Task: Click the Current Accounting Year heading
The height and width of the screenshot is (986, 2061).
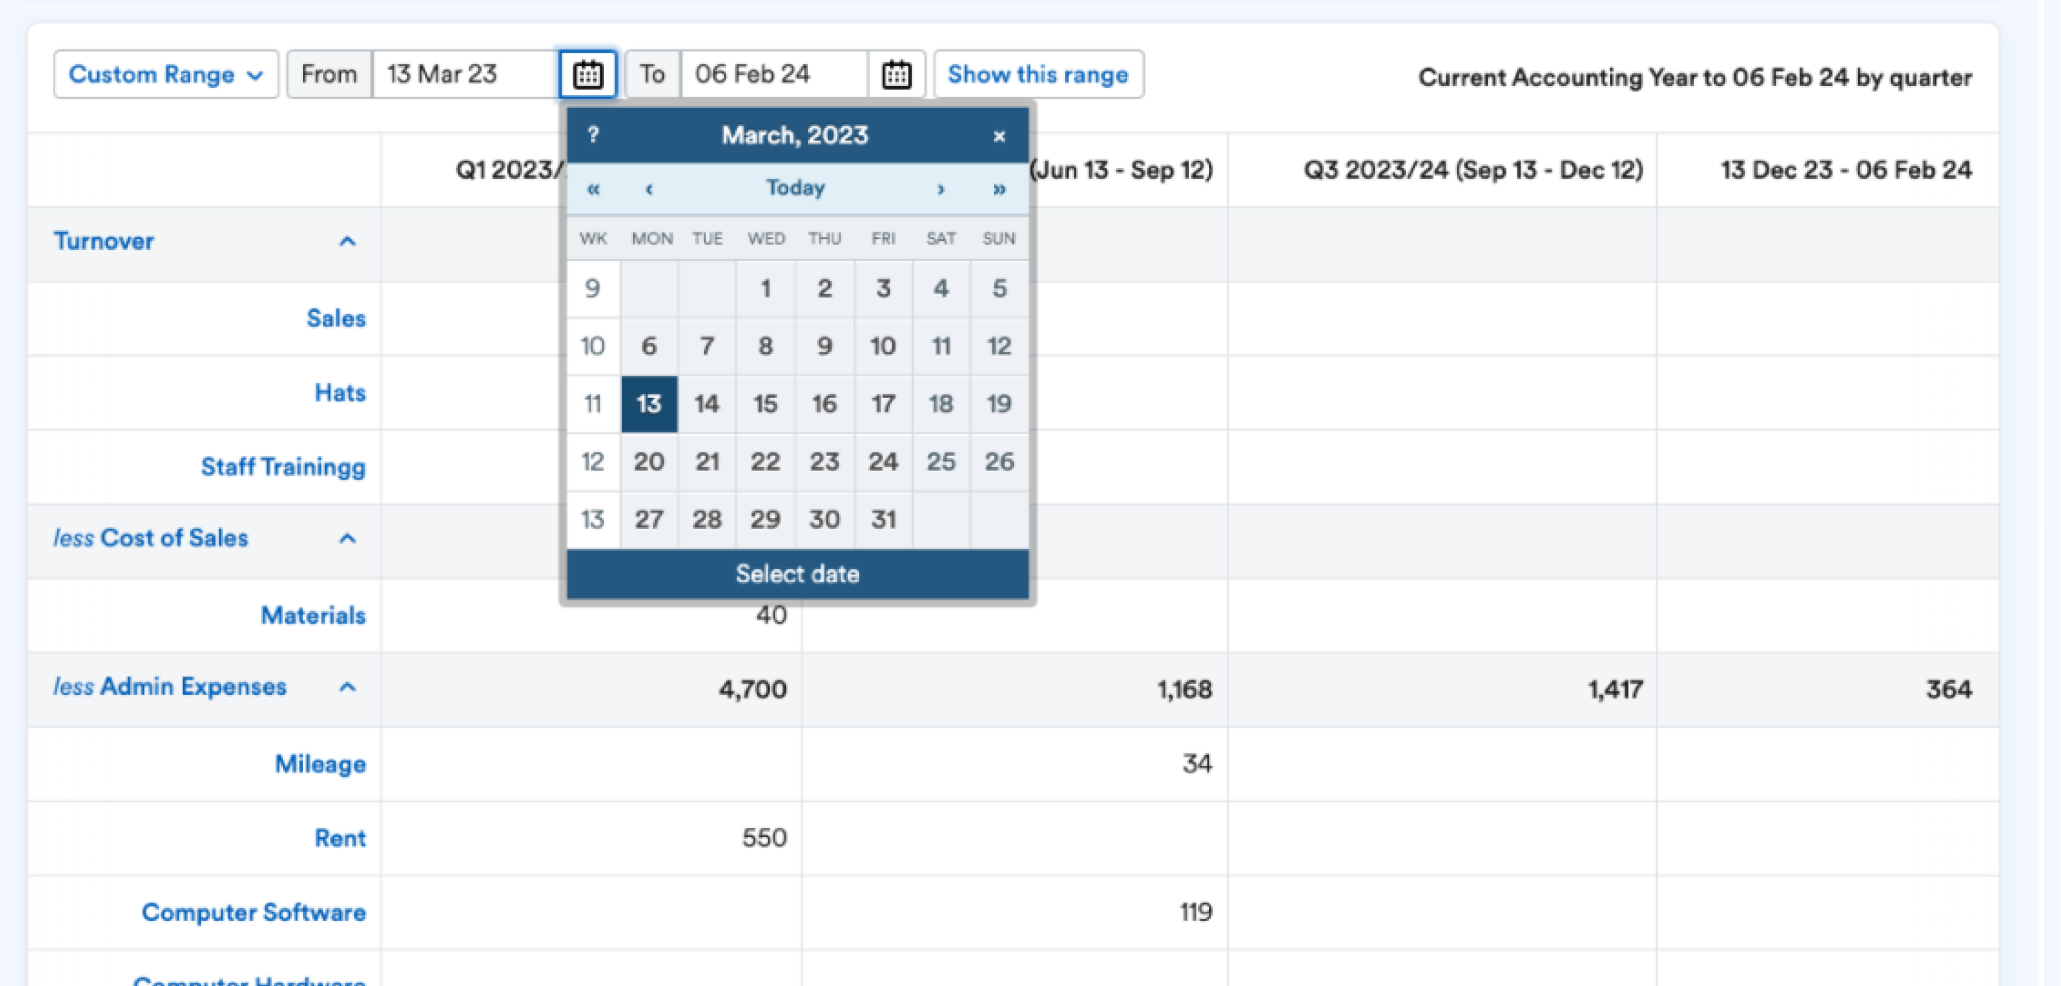Action: [x=1695, y=78]
